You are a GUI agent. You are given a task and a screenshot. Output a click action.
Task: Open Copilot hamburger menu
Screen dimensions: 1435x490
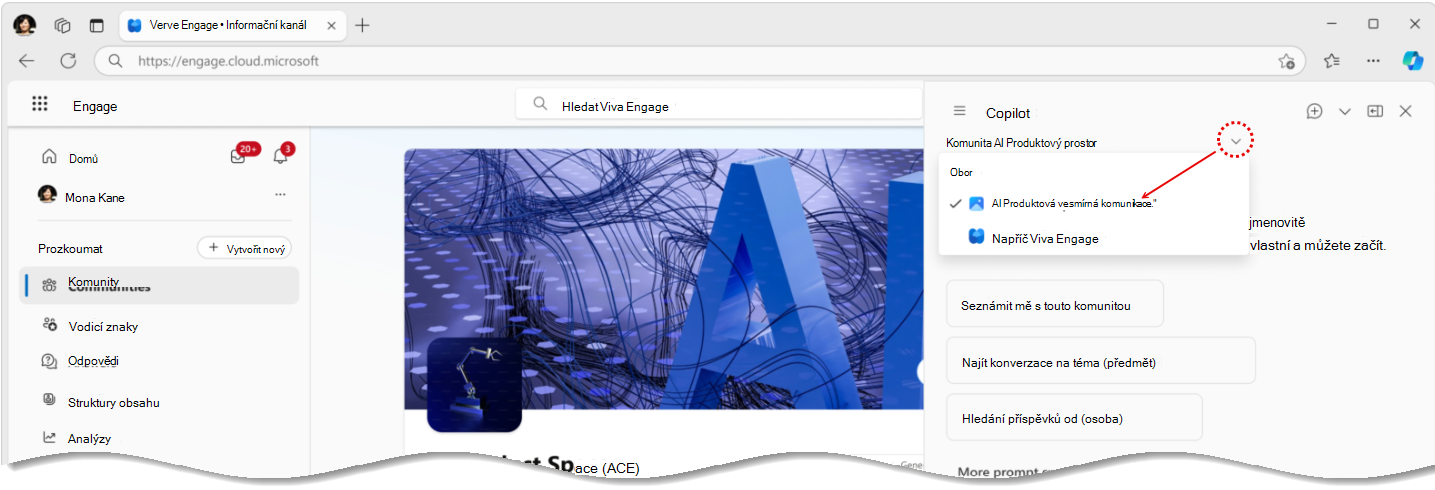pyautogui.click(x=959, y=112)
